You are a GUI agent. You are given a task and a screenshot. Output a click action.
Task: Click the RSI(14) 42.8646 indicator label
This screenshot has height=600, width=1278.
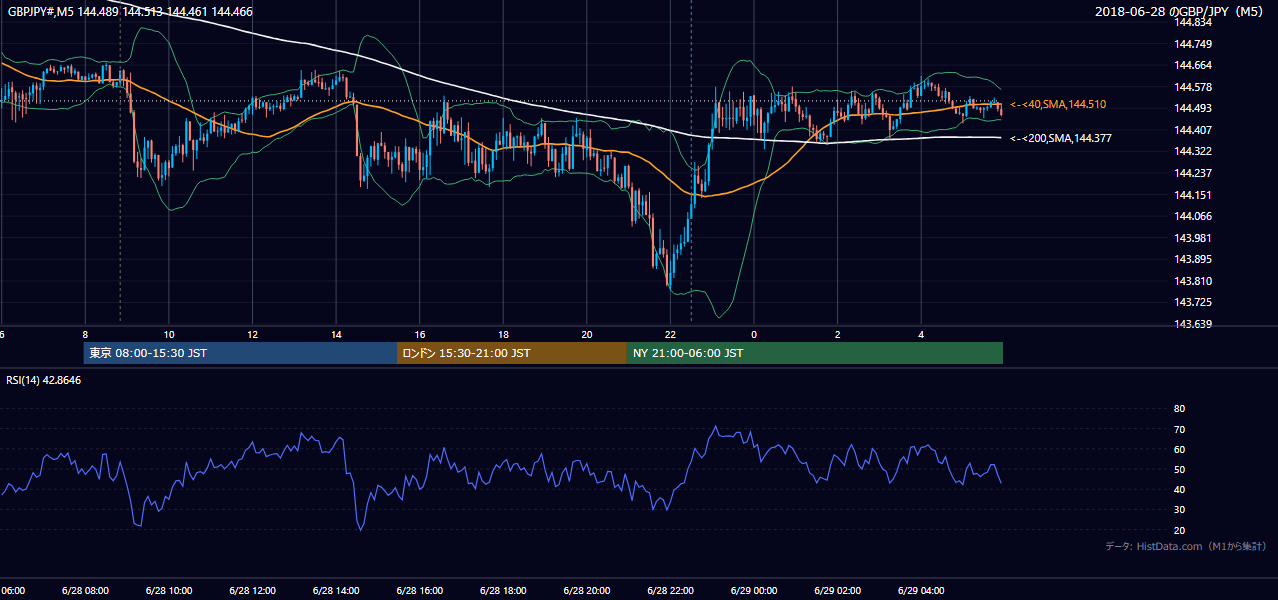44,380
